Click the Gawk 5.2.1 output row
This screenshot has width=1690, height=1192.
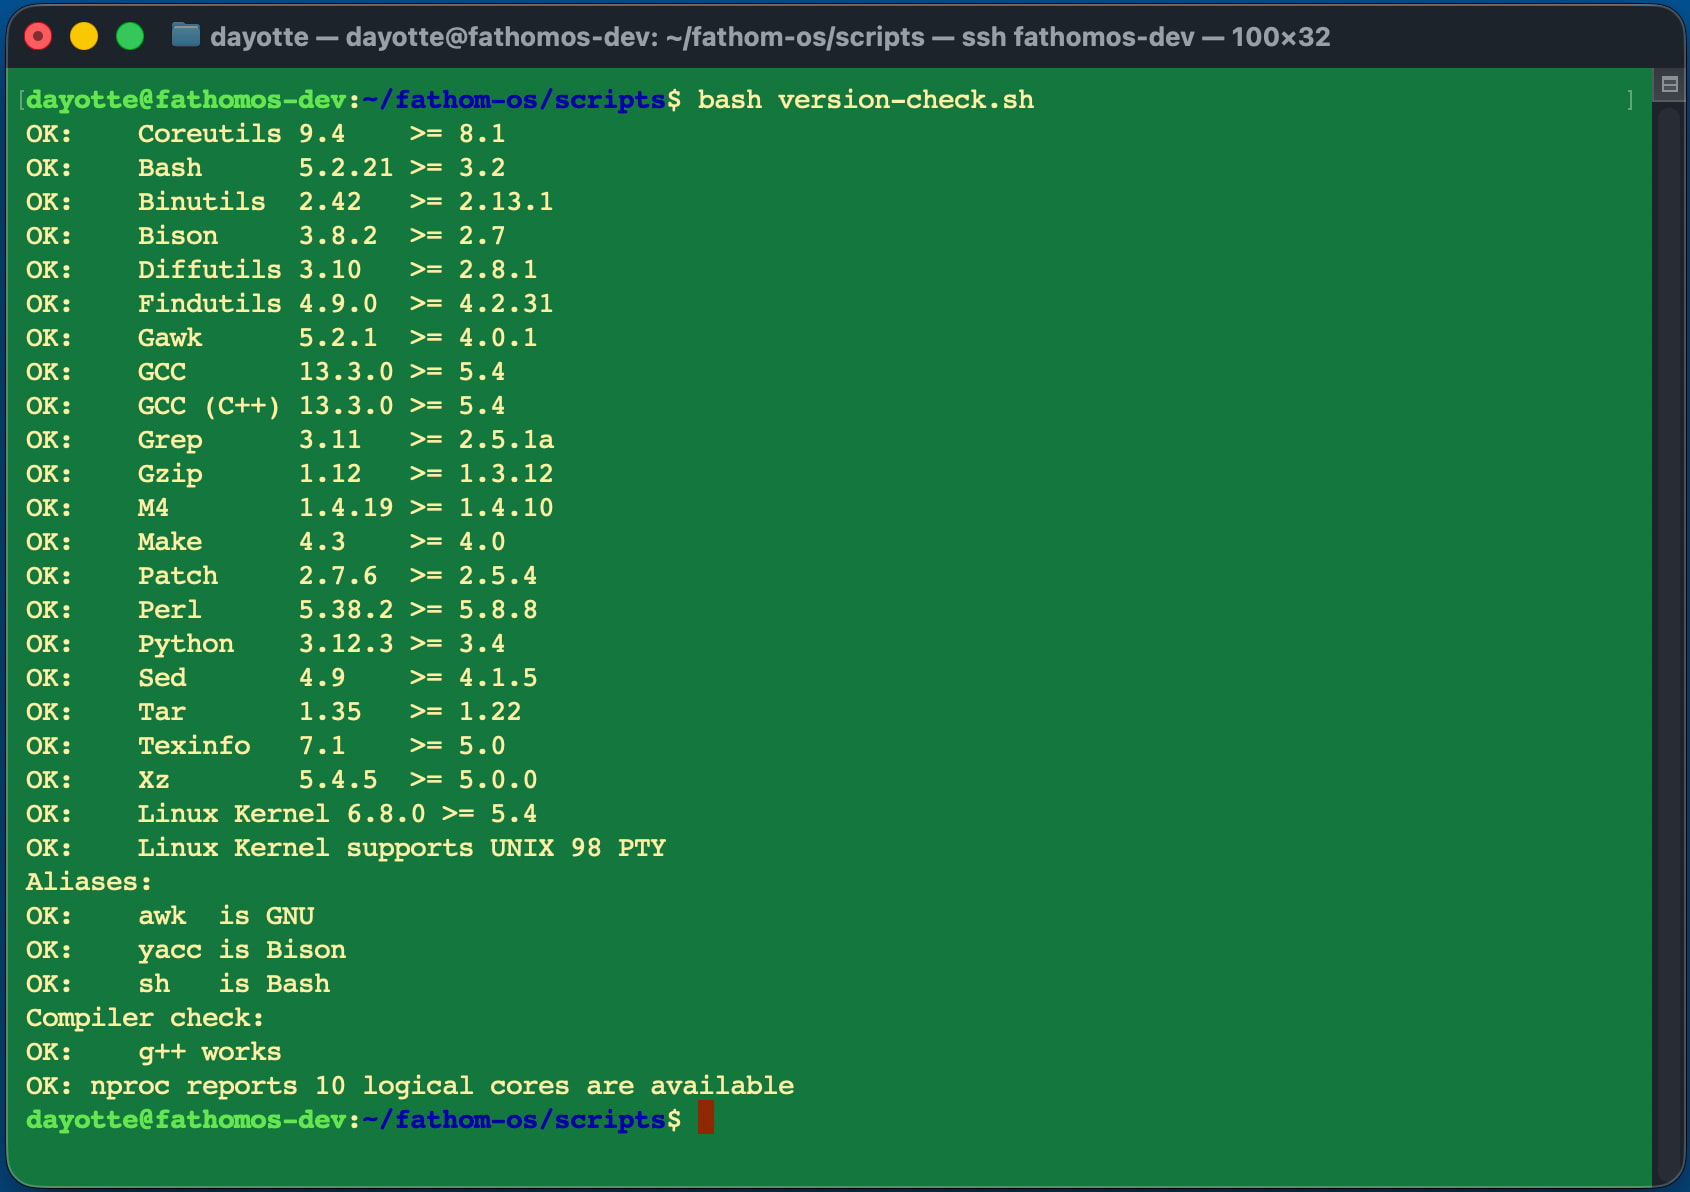pos(281,338)
